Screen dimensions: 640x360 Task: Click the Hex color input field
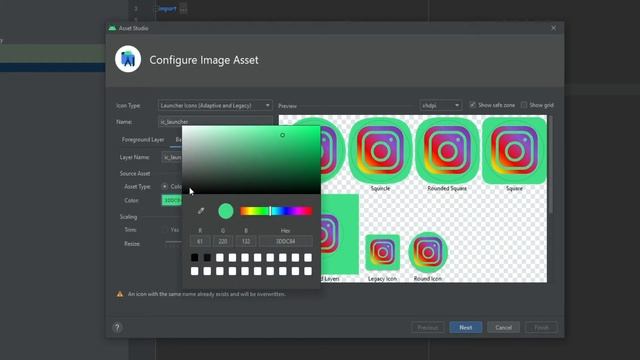point(286,241)
